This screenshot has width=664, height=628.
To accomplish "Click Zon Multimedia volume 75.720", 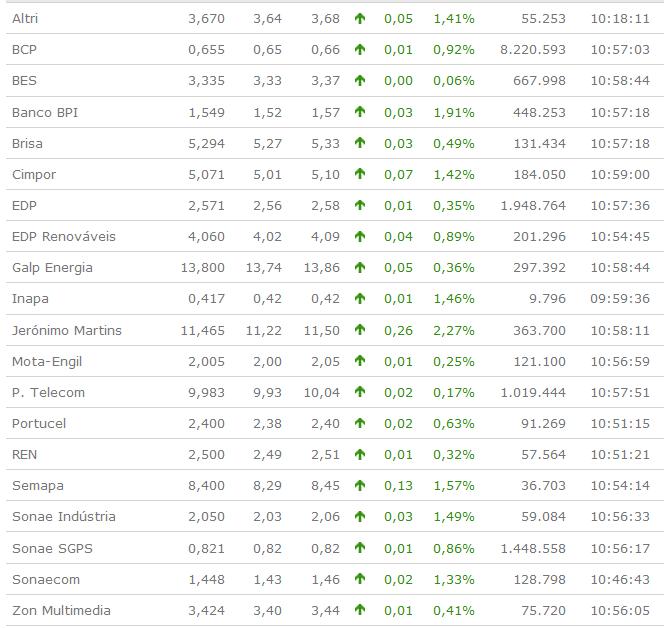I will tap(543, 611).
